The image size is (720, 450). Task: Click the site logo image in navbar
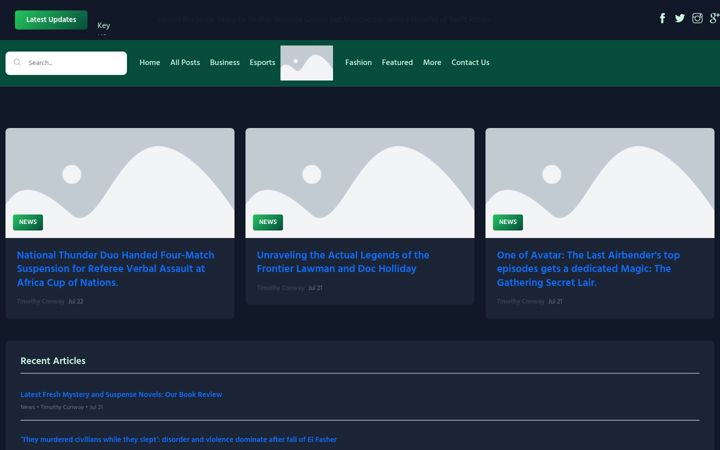click(307, 63)
